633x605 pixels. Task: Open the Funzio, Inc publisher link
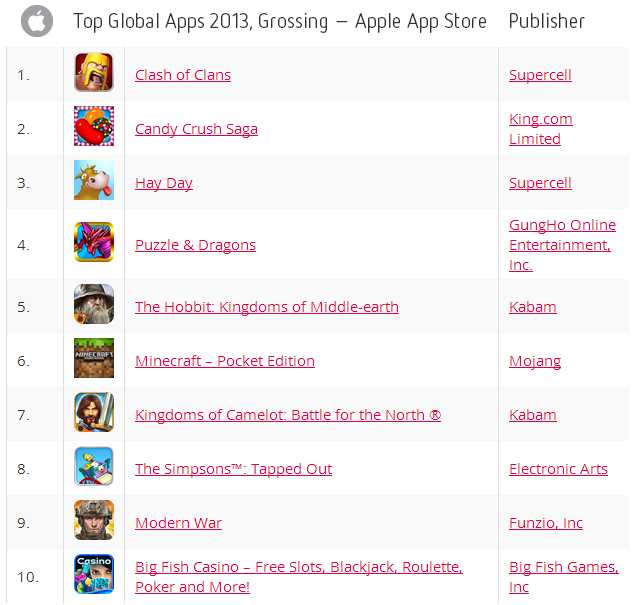pyautogui.click(x=546, y=523)
